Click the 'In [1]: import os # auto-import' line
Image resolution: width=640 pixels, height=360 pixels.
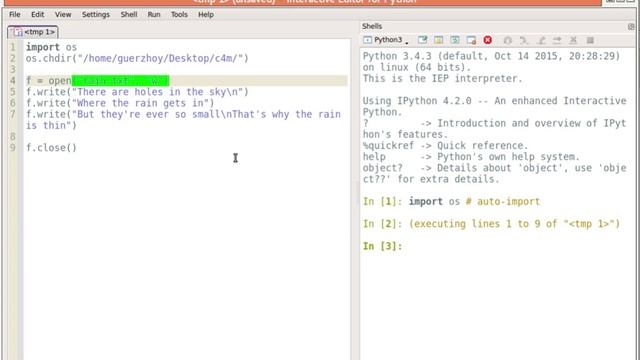451,202
